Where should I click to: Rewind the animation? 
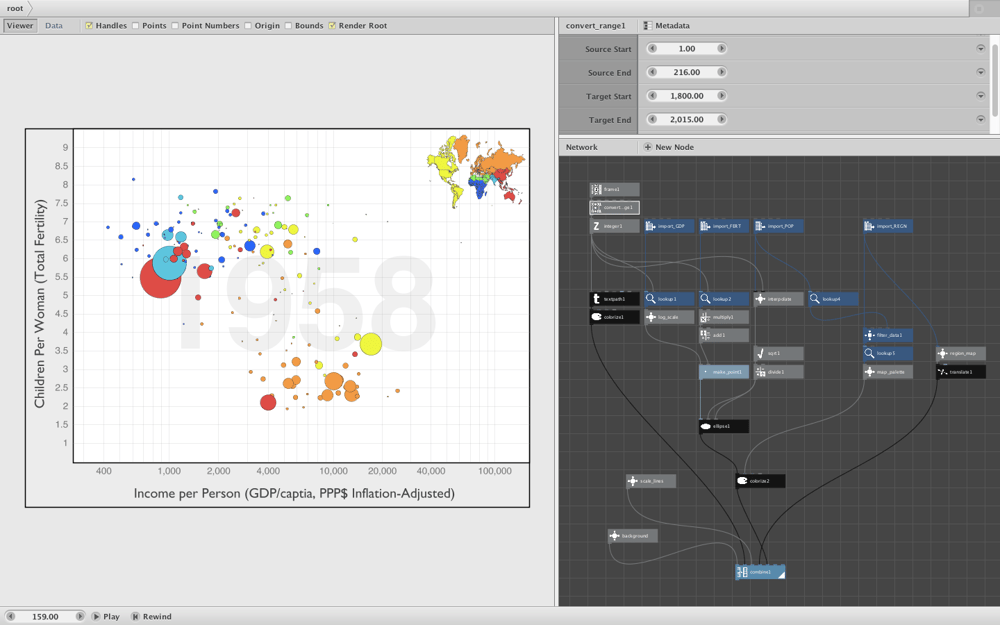pyautogui.click(x=151, y=617)
